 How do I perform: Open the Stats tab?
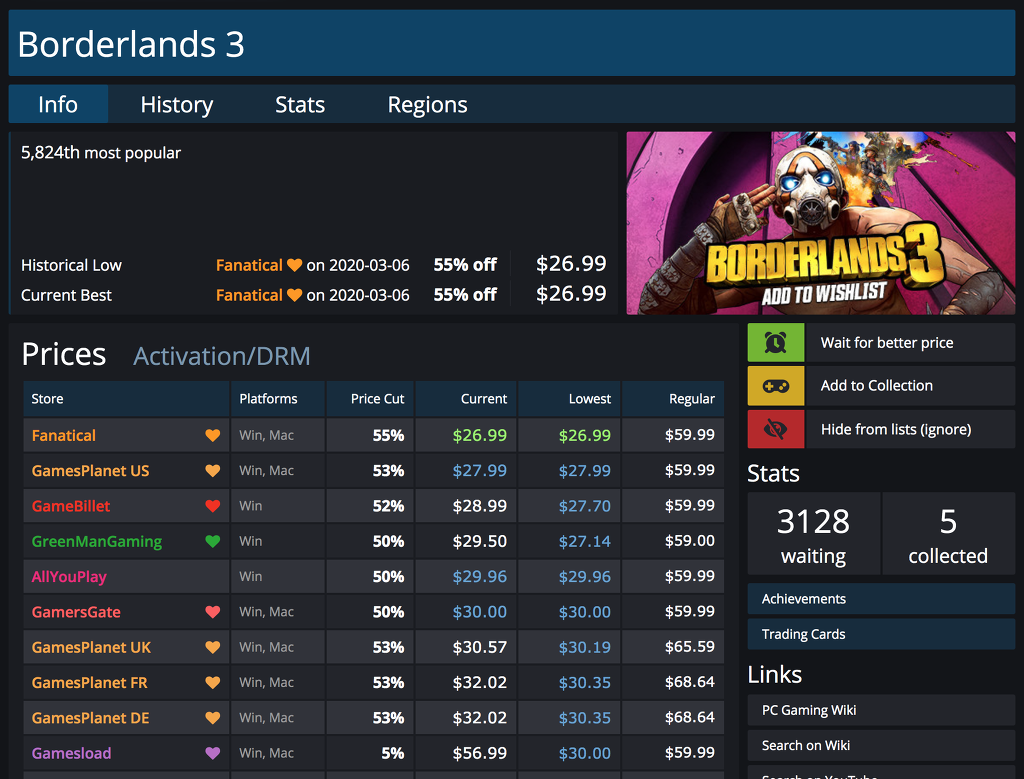(300, 104)
